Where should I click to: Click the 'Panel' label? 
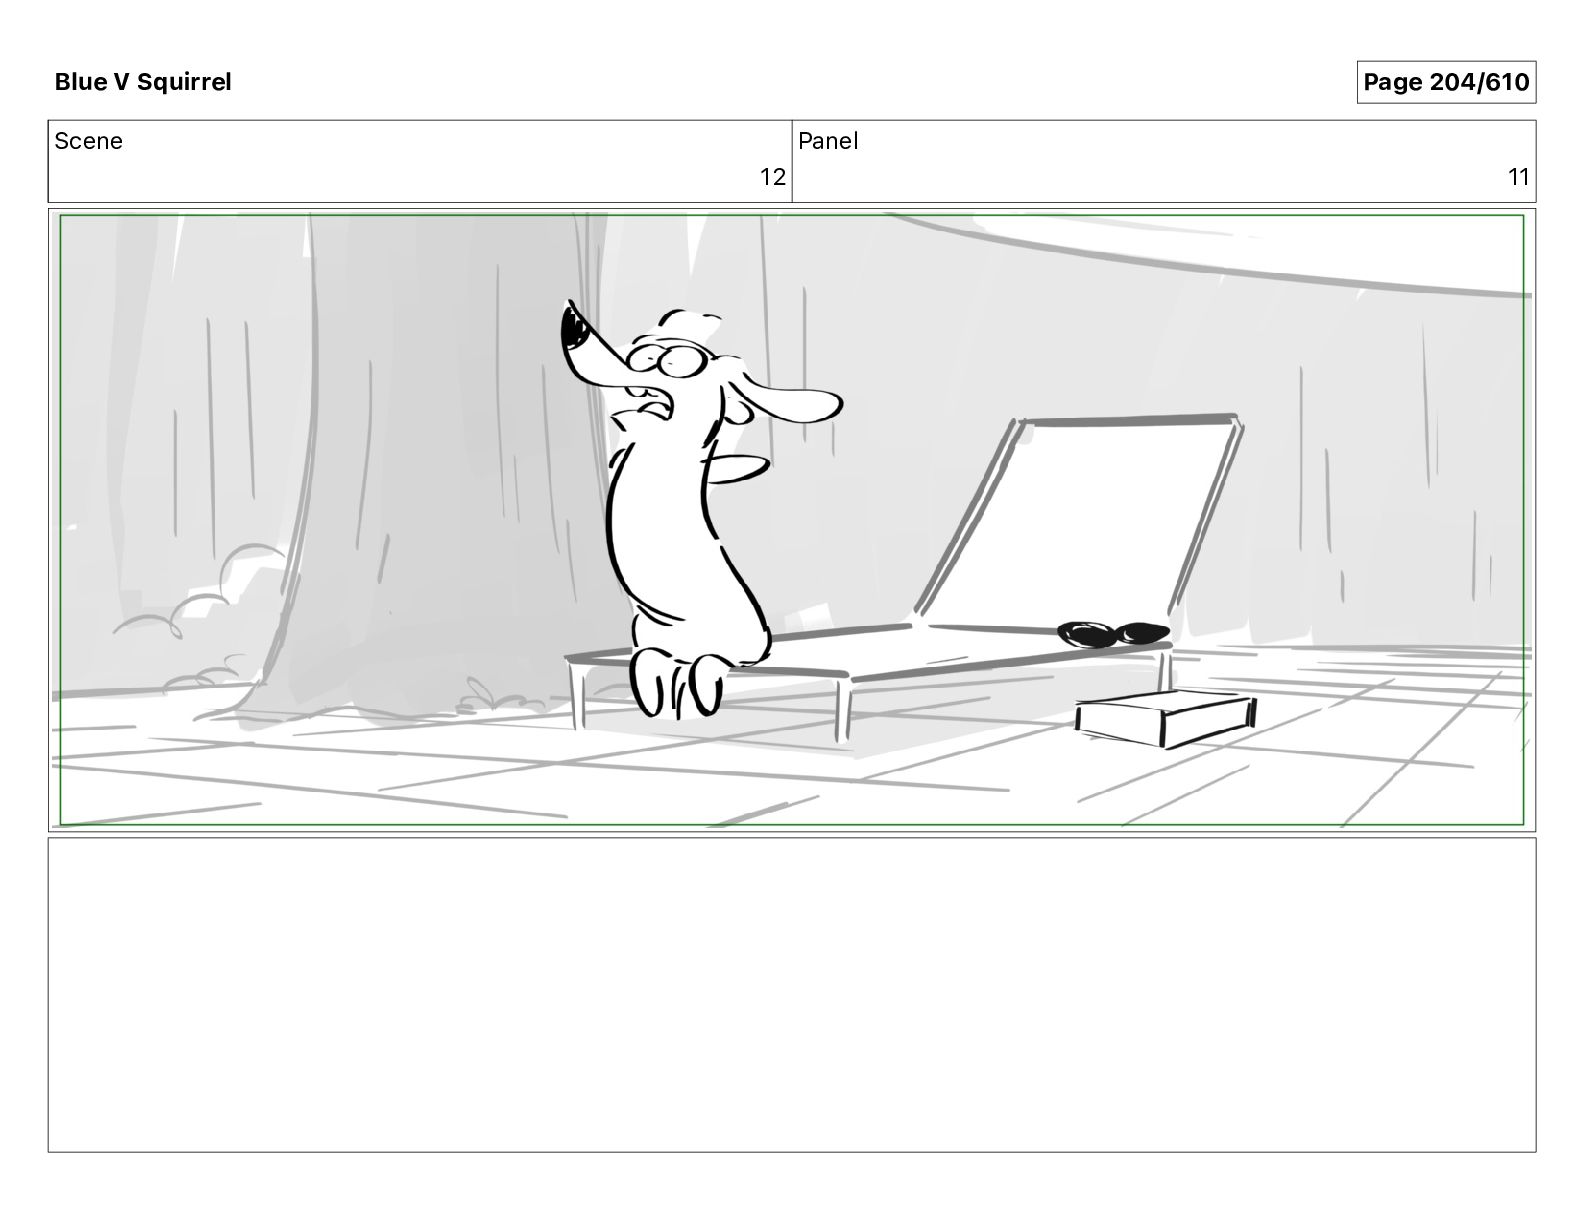pos(828,141)
